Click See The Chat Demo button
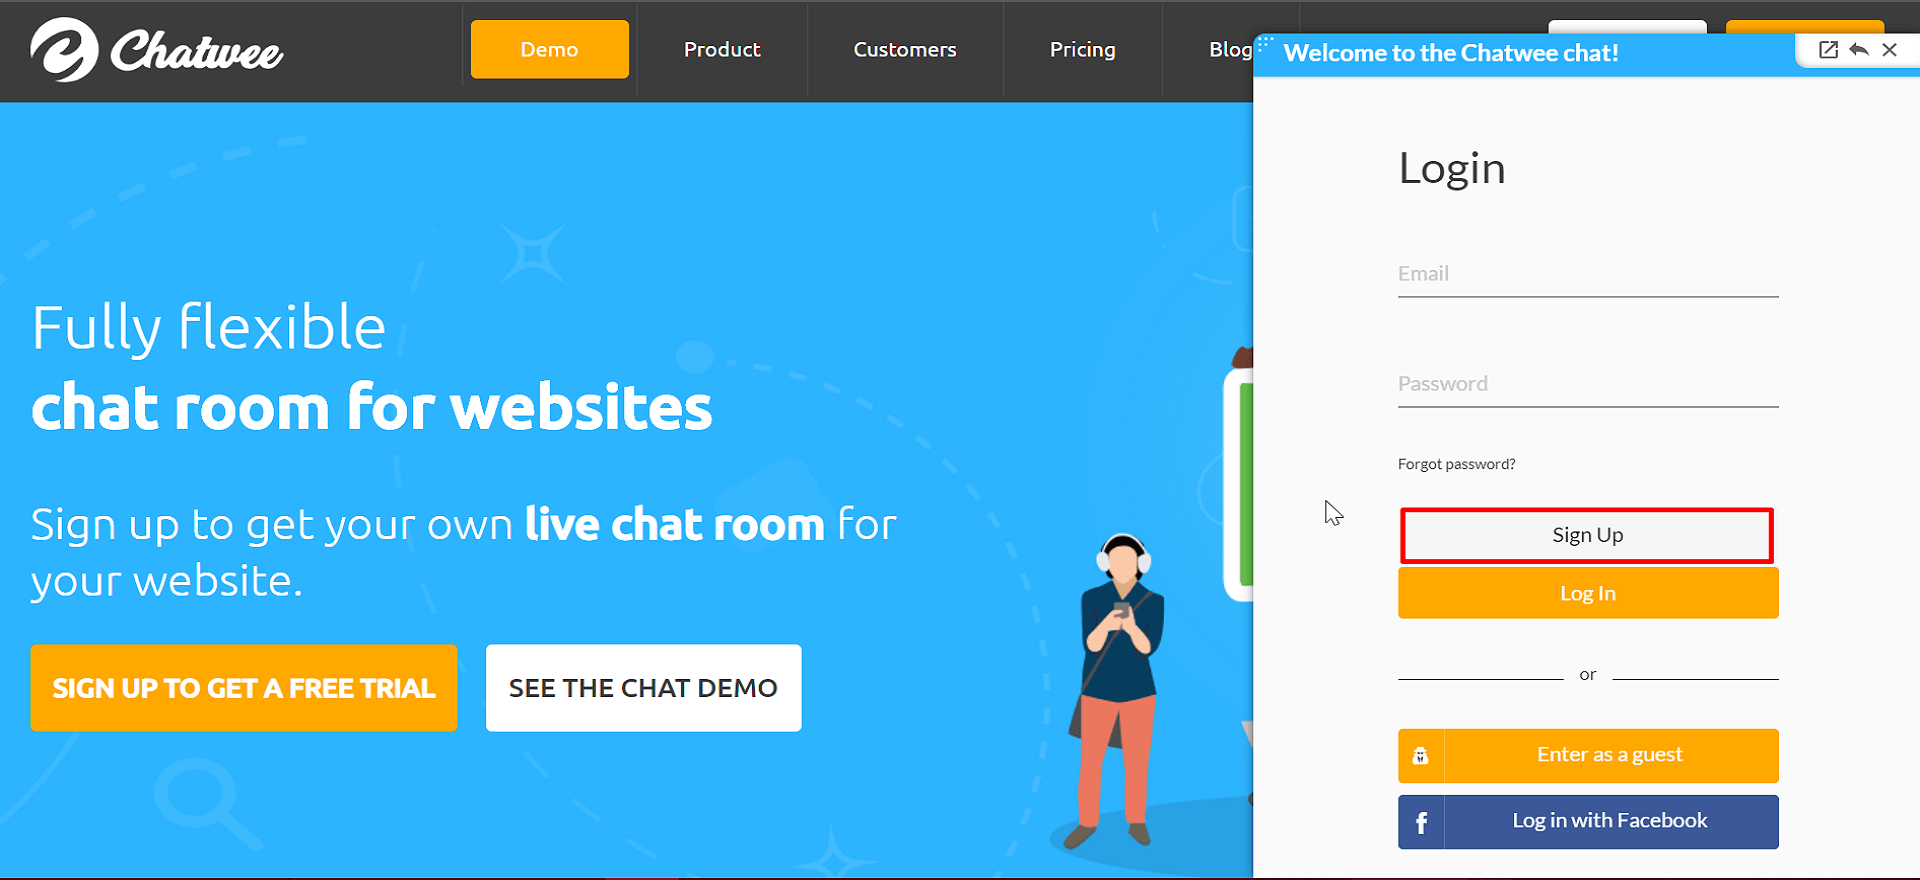Screen dimensions: 1920x880 (643, 688)
